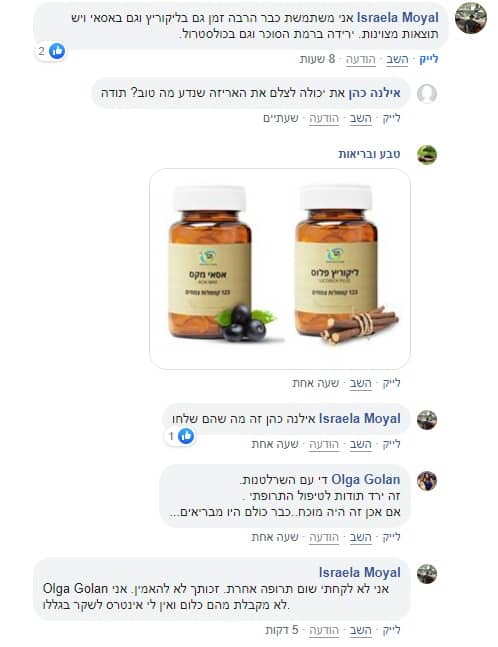Click Olga Golan's name link
498x647 pixels.
point(366,479)
